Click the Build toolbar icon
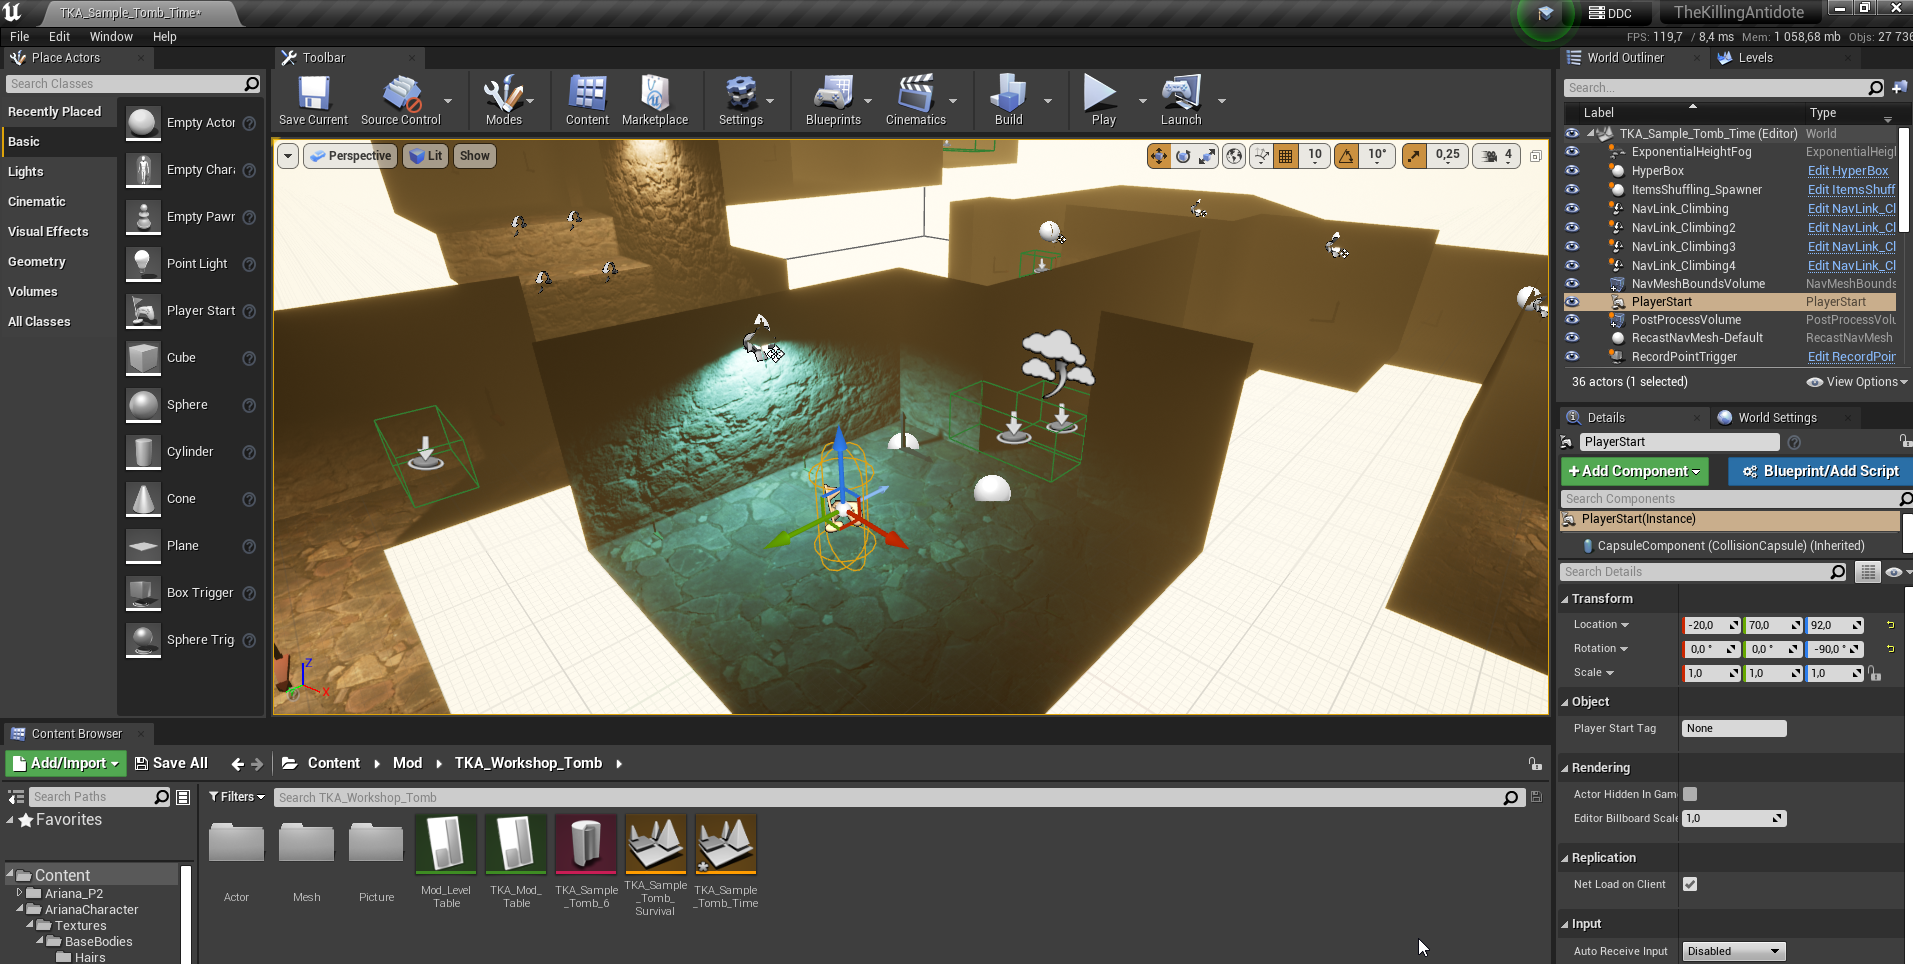 click(x=1008, y=100)
